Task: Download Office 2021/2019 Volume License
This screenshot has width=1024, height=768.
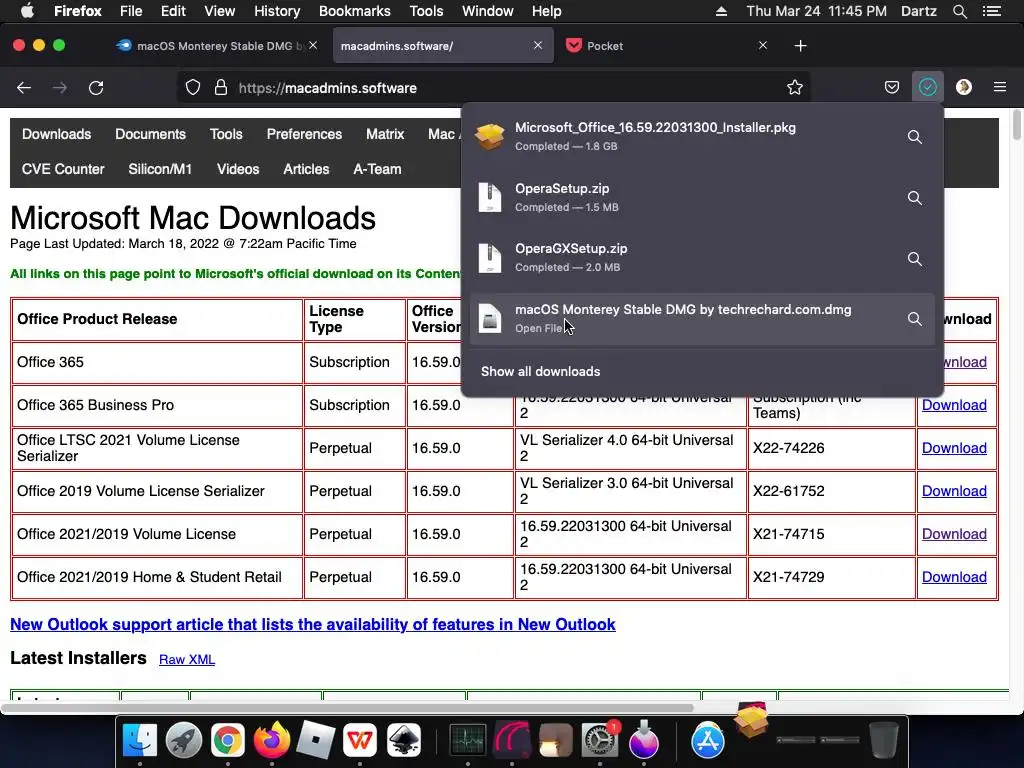Action: click(953, 534)
